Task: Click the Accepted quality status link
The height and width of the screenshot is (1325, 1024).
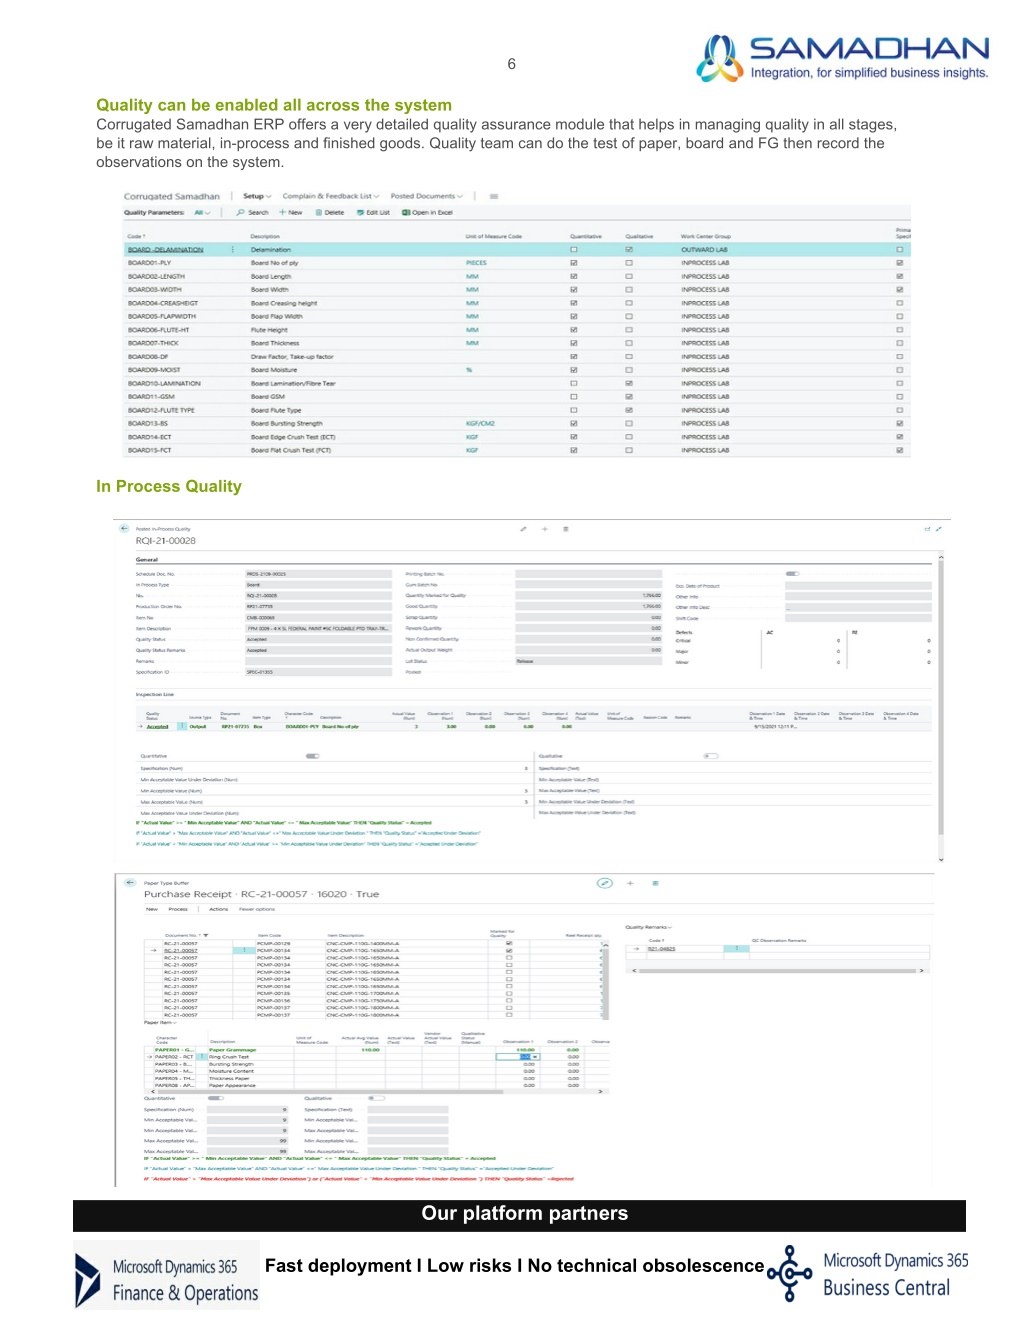Action: tap(158, 727)
